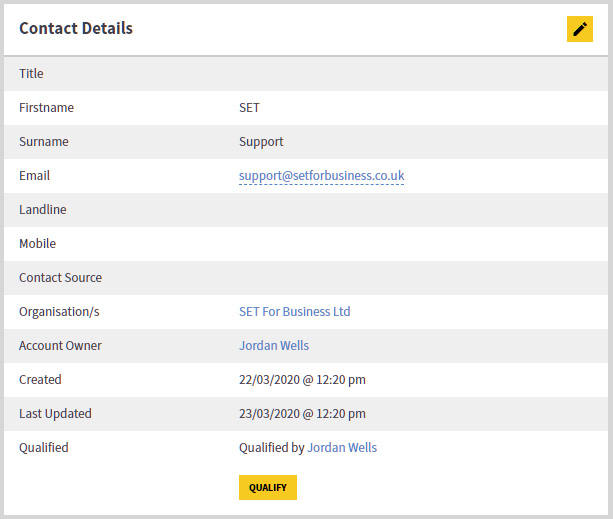The height and width of the screenshot is (519, 613).
Task: Open Jordan Wells link in Qualified row
Action: [342, 447]
